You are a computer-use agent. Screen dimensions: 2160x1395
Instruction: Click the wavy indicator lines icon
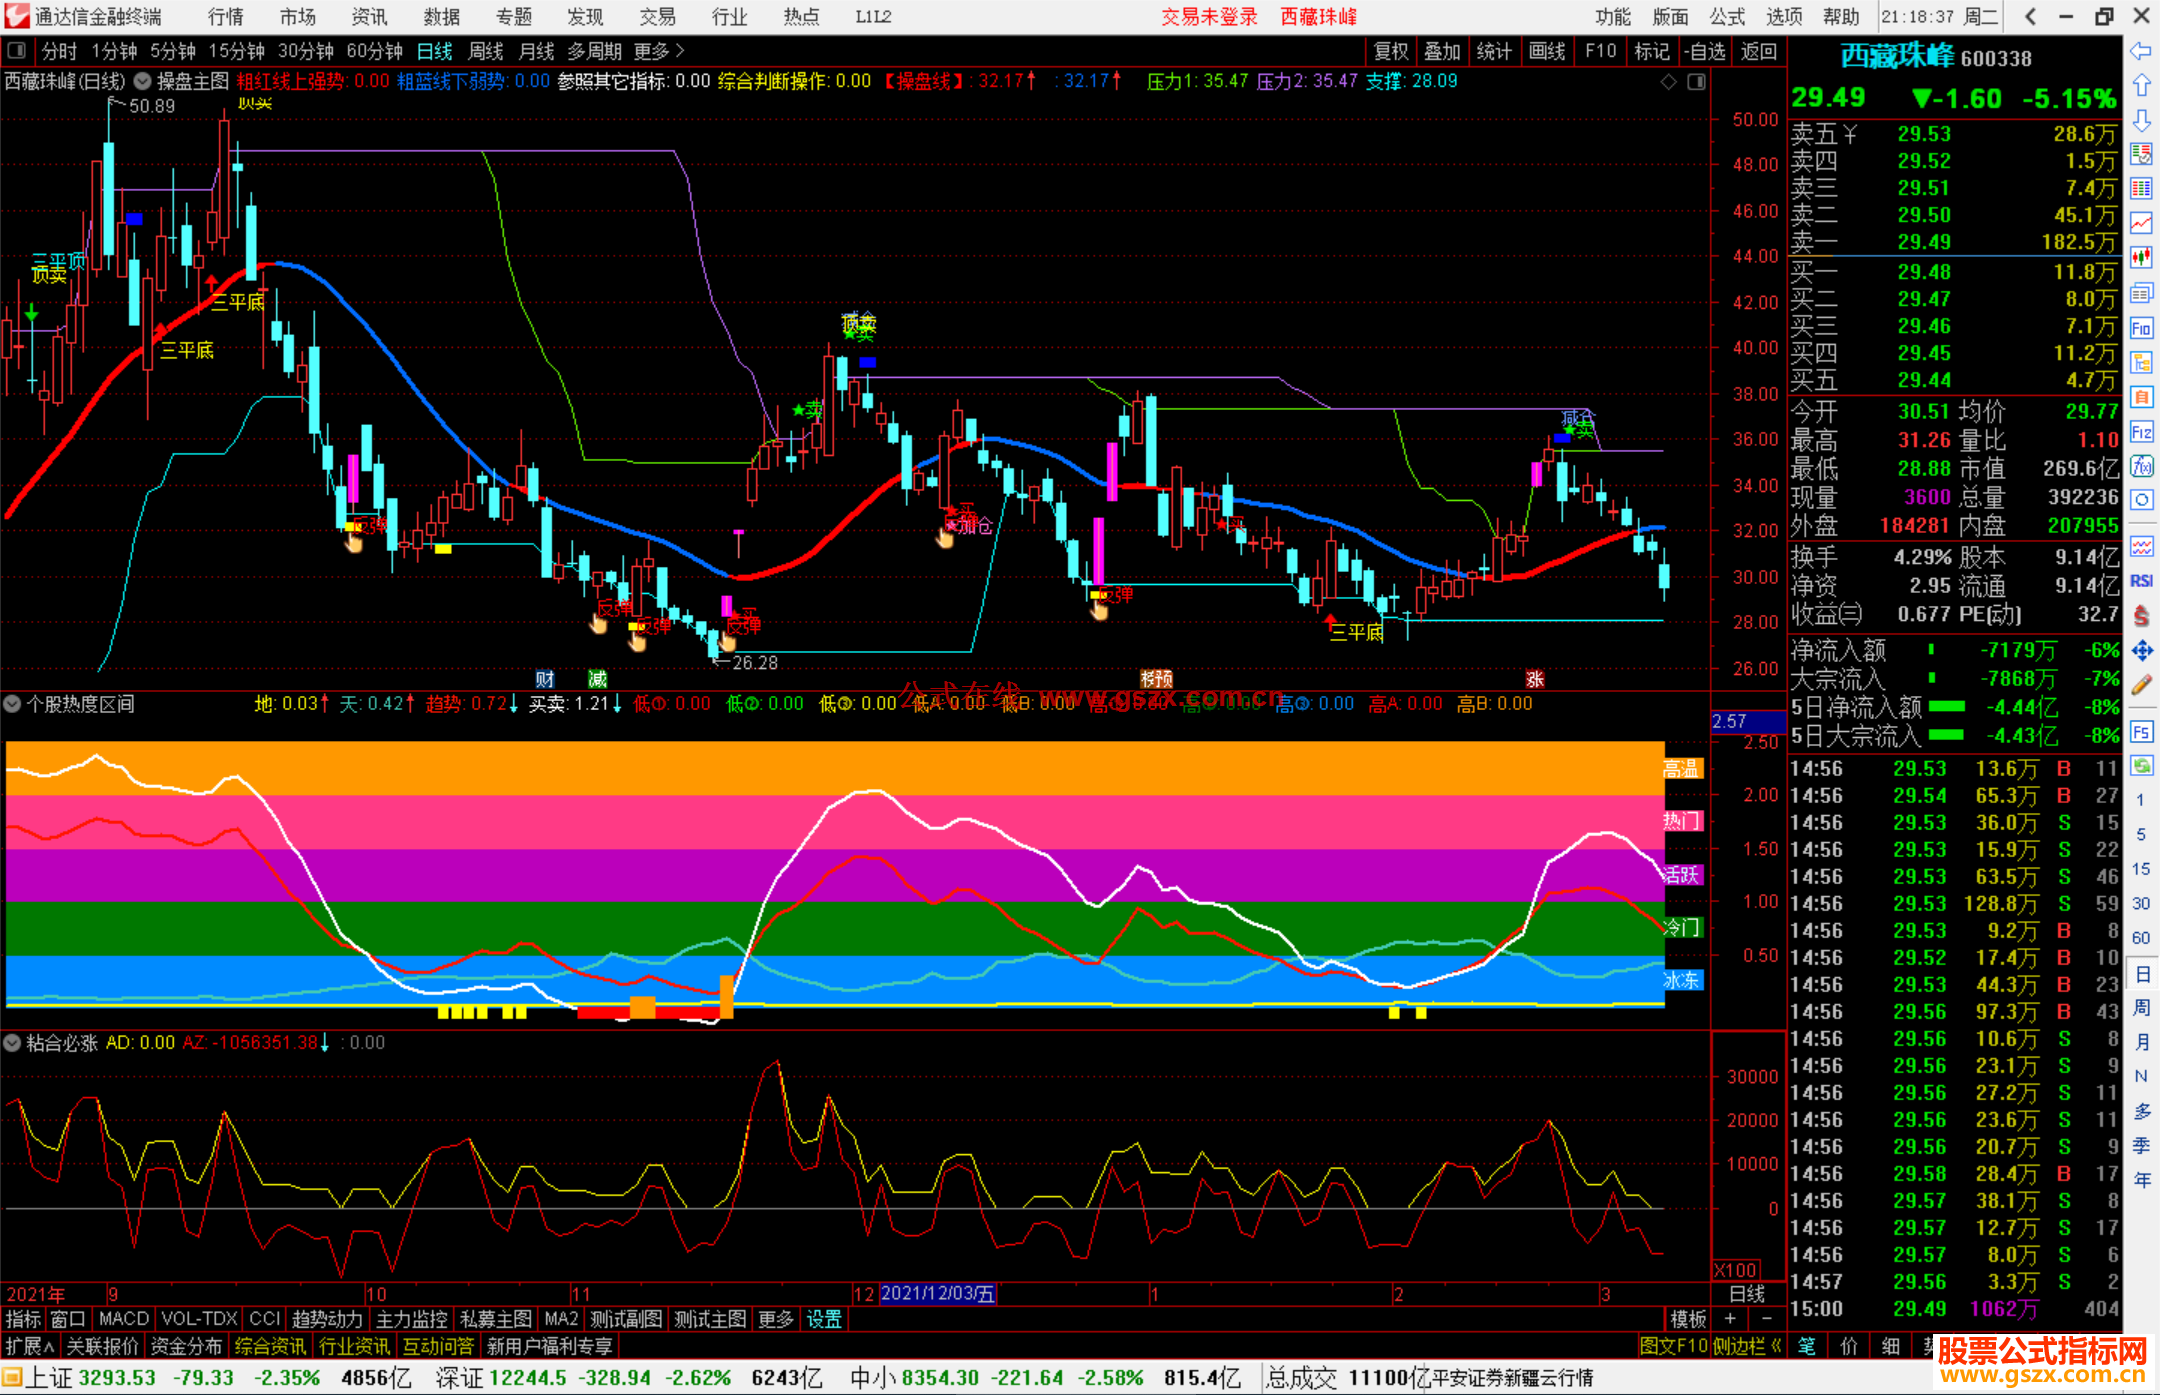coord(2141,546)
